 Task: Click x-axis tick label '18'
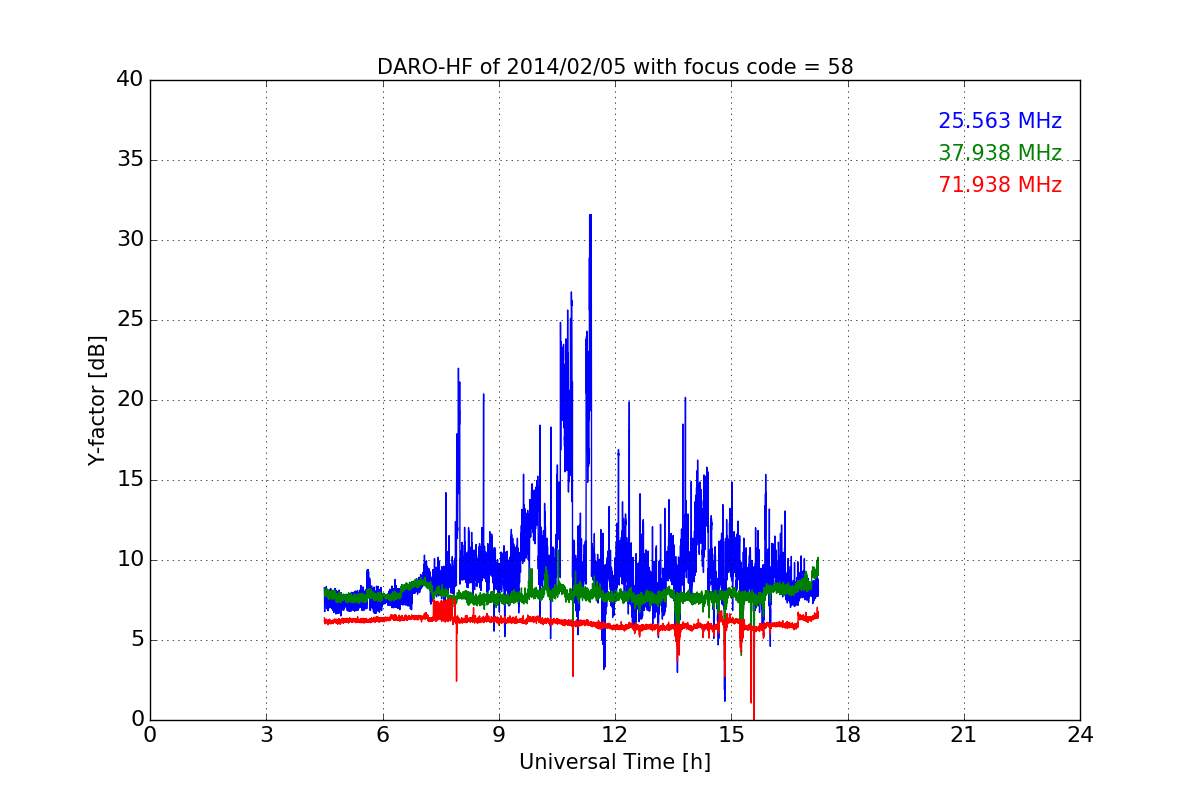[x=848, y=734]
